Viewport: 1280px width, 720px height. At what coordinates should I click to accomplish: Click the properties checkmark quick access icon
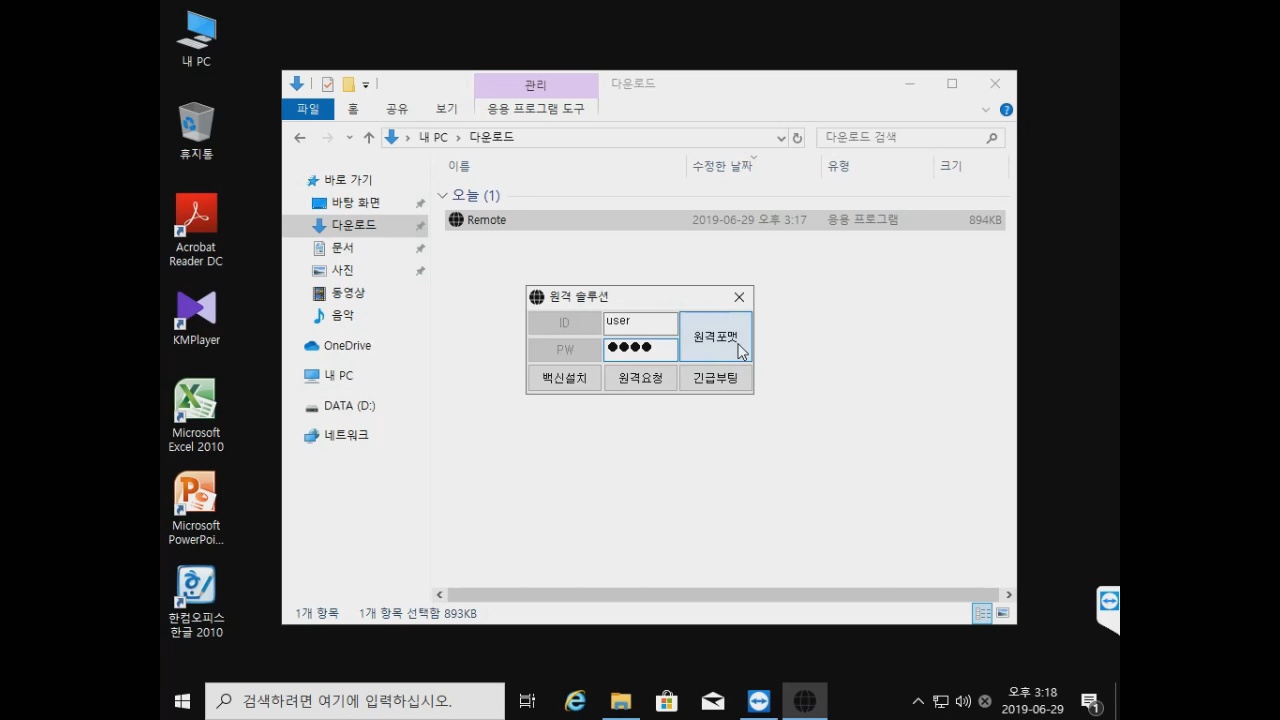tap(327, 84)
